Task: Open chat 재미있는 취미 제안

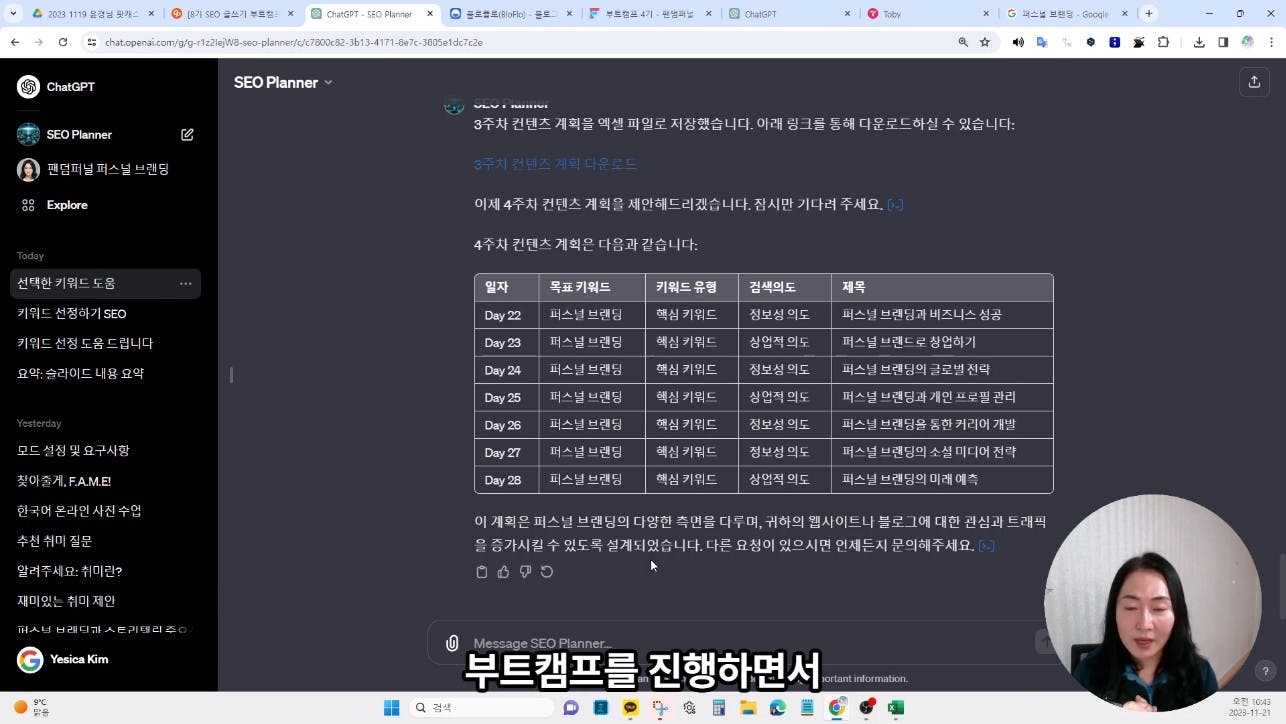Action: [66, 601]
